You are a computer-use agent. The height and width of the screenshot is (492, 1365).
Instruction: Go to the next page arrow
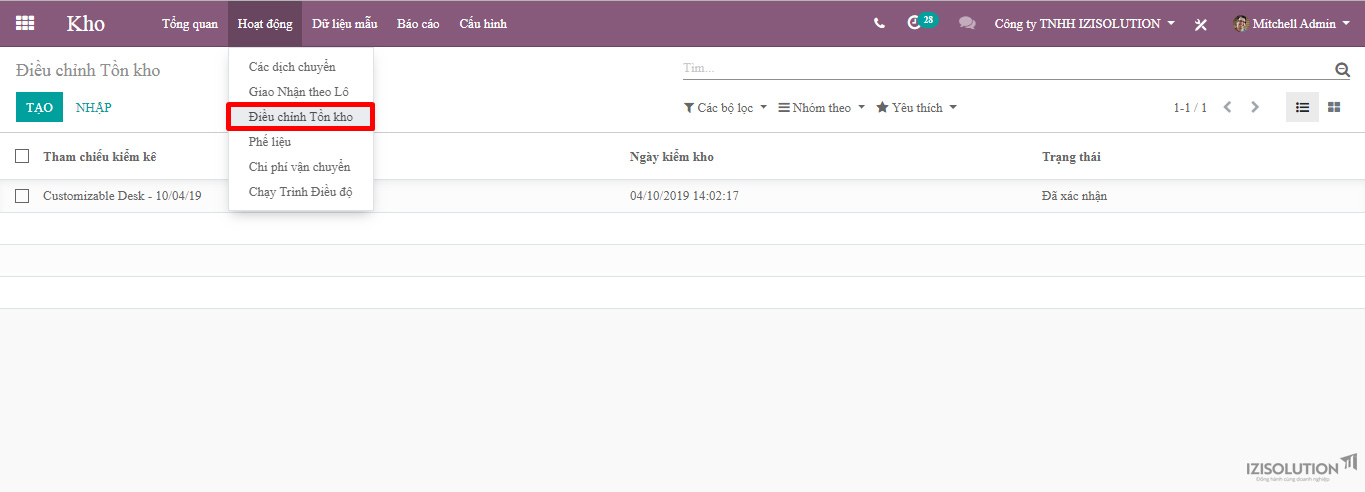coord(1255,107)
